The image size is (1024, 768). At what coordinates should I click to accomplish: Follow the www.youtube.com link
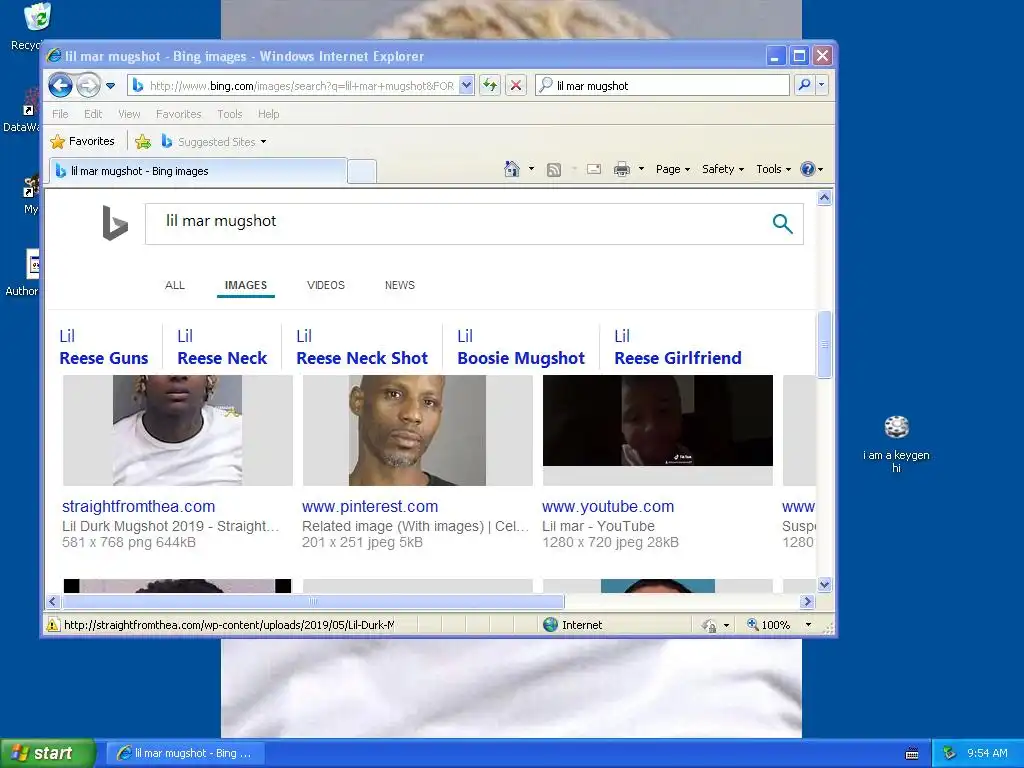pos(608,506)
